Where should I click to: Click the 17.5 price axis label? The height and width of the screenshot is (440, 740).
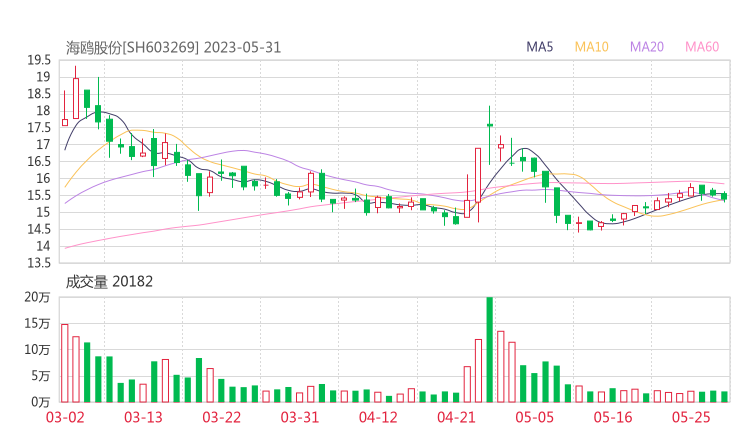tap(39, 128)
